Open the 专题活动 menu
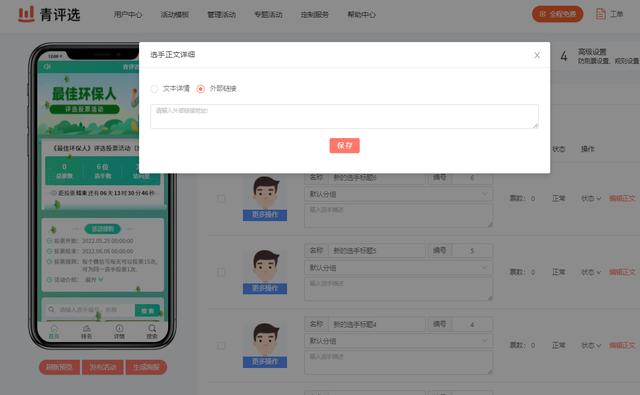 tap(268, 15)
